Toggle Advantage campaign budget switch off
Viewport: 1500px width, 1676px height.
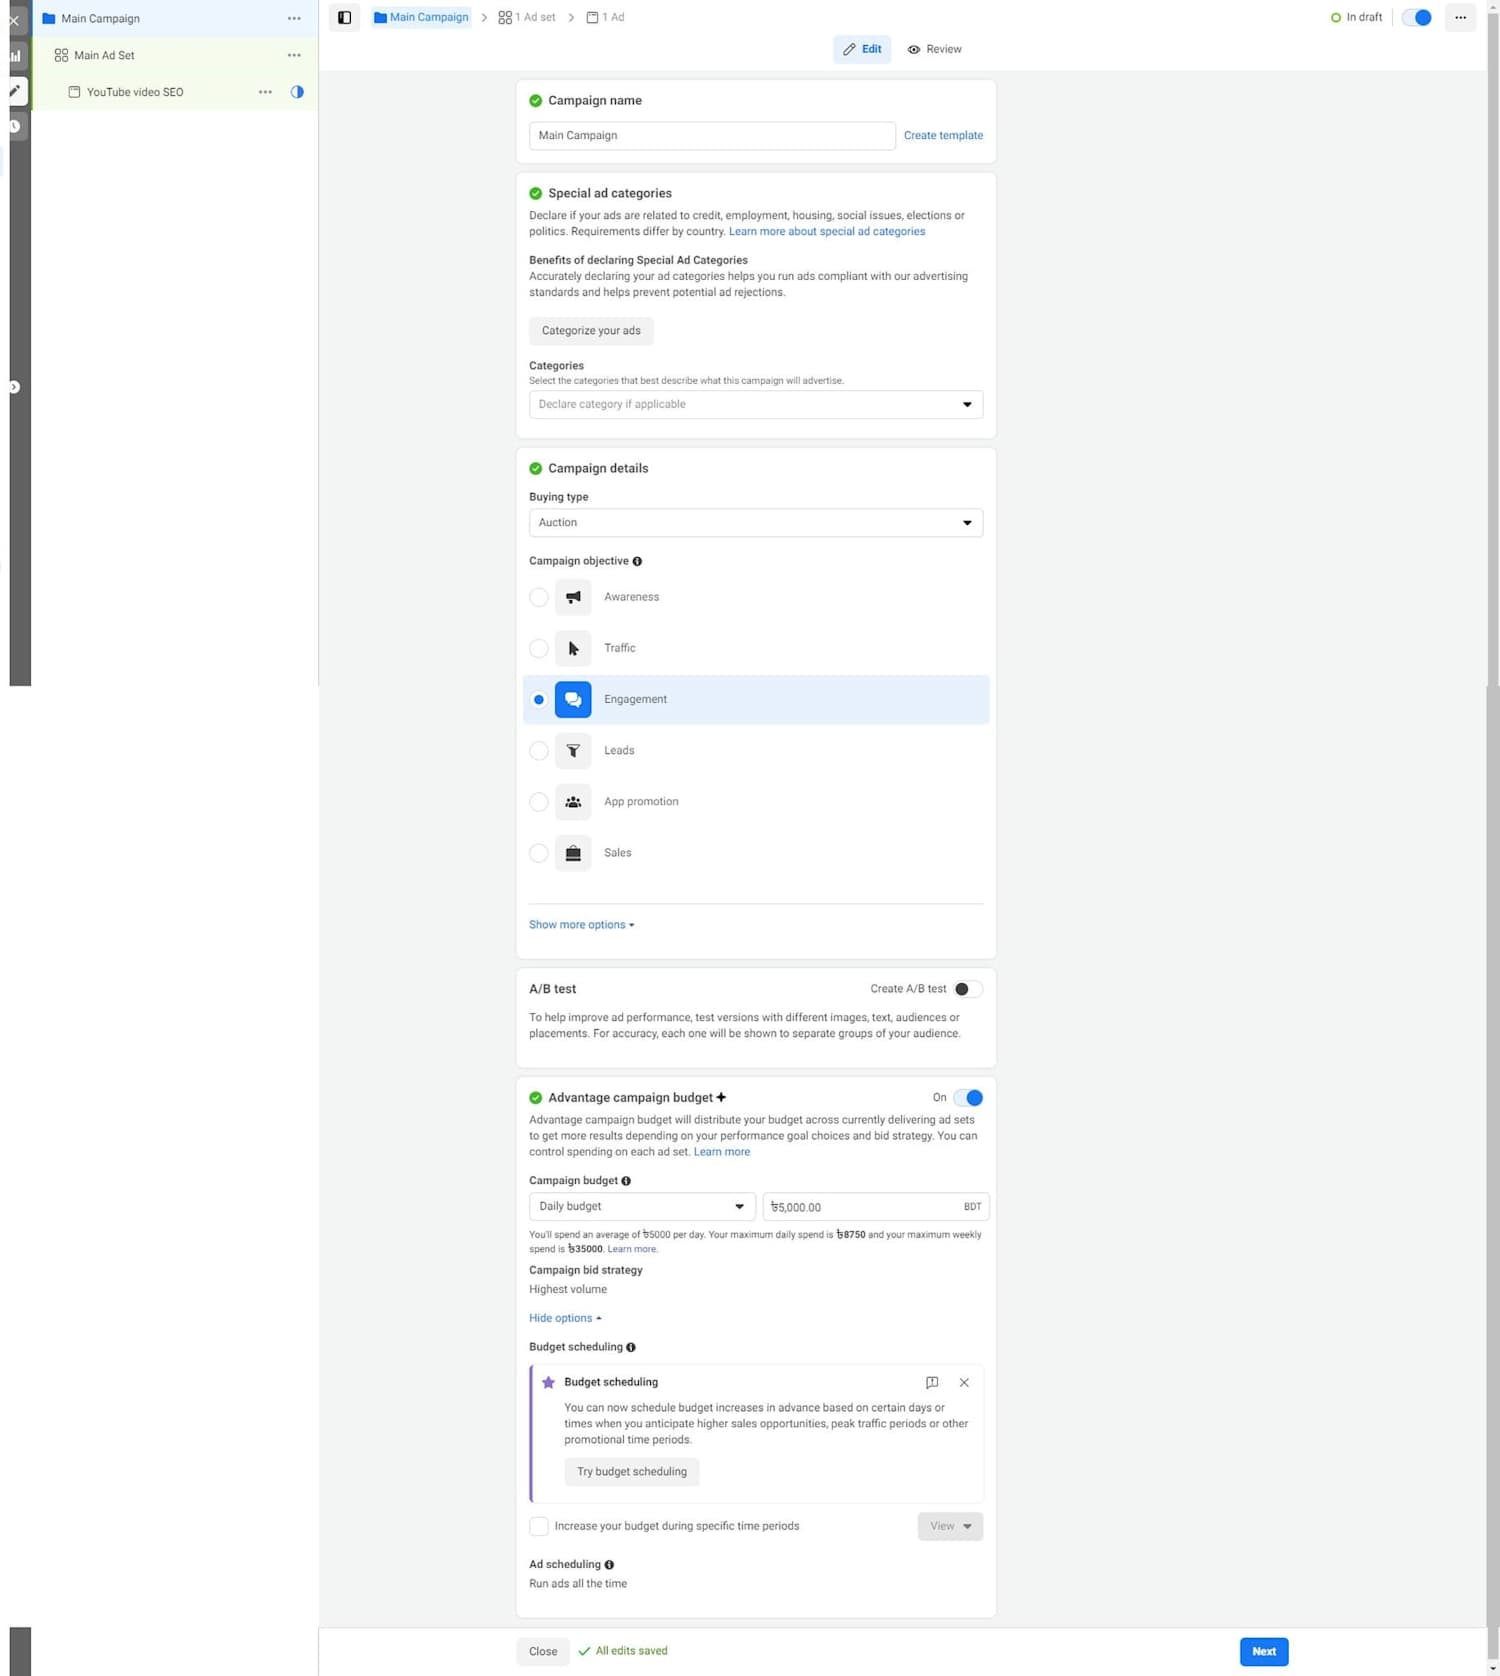(x=968, y=1098)
